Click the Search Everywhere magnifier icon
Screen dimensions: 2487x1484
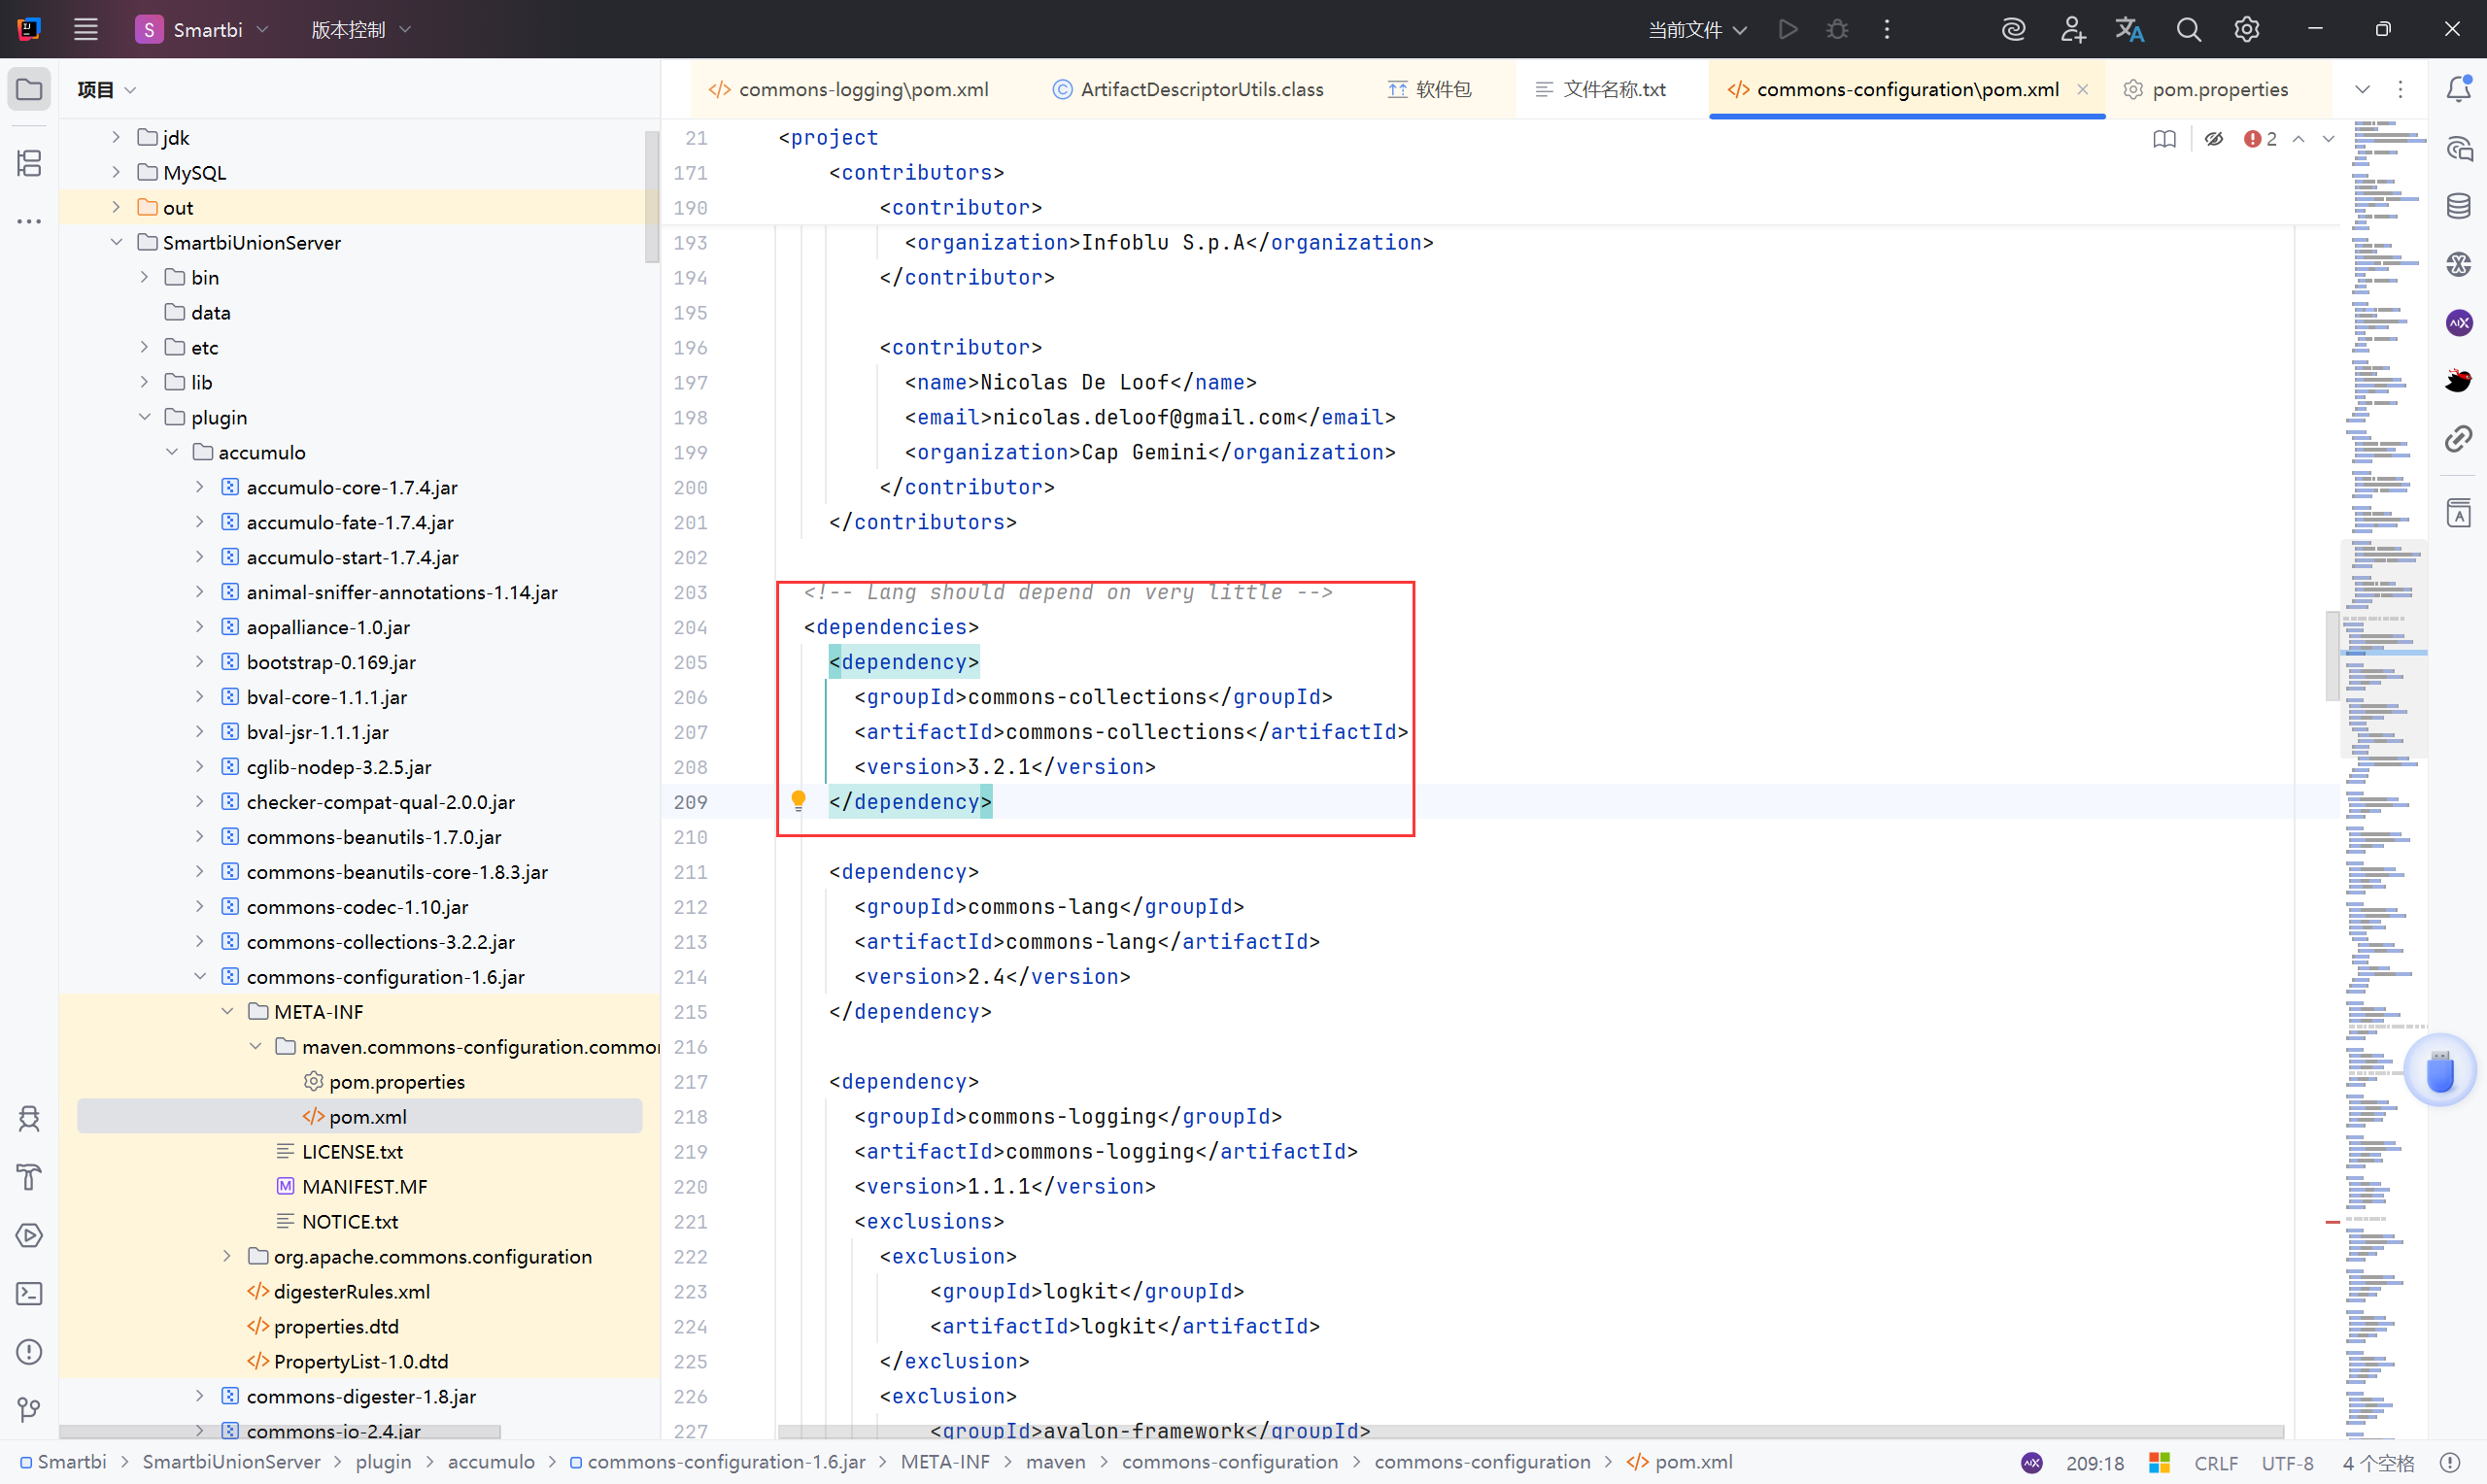click(x=2188, y=30)
